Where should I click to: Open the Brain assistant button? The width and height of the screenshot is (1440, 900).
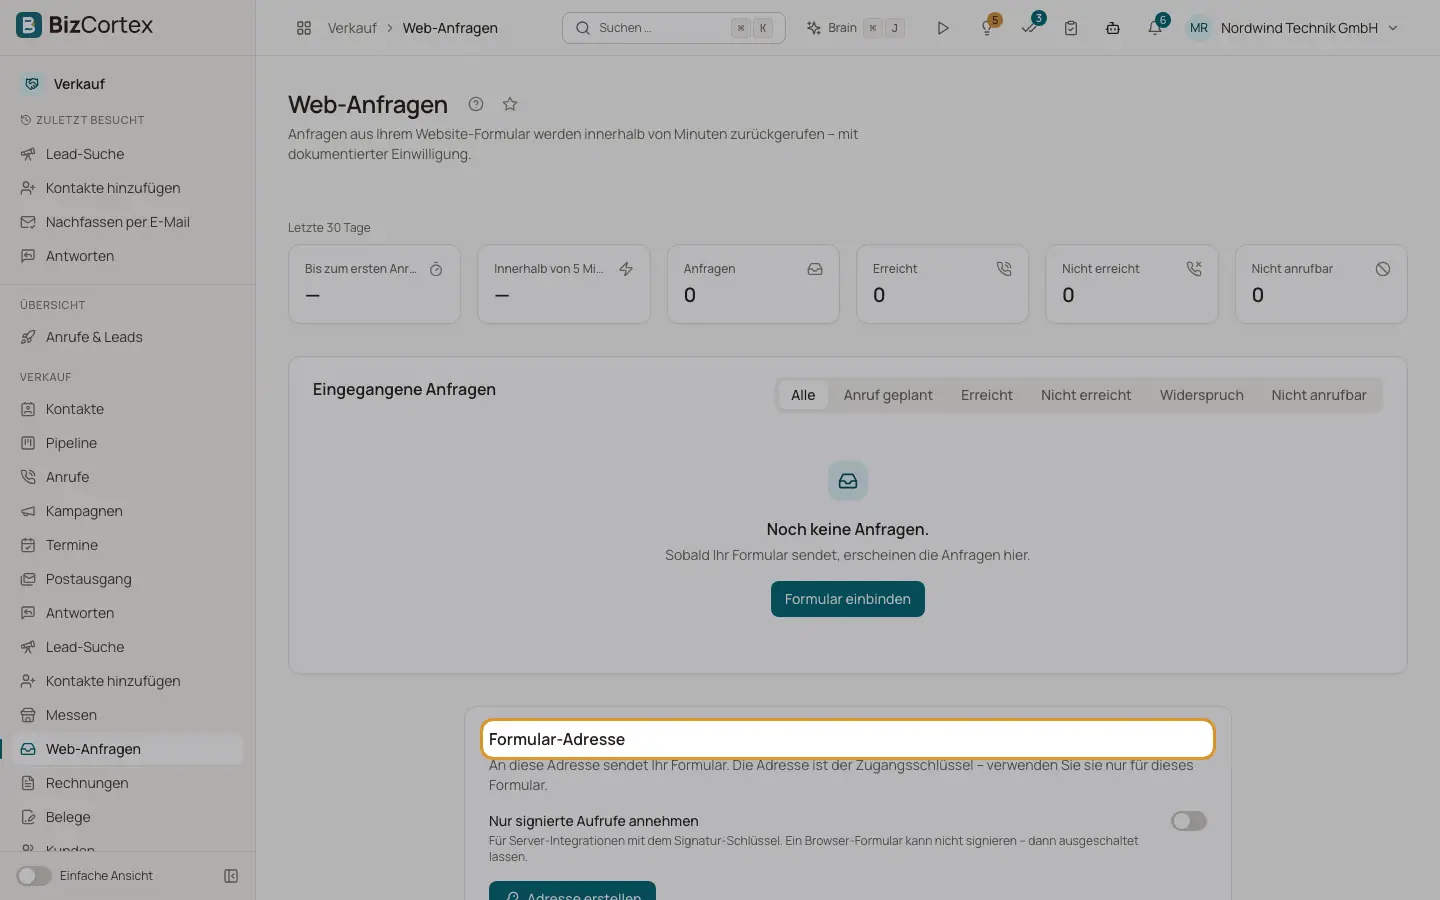[855, 28]
